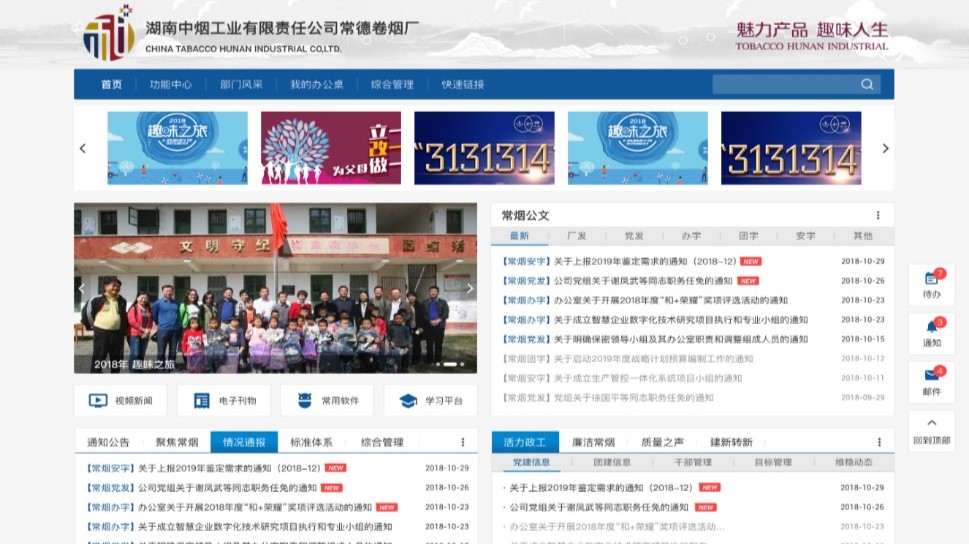Open more options for 常烟公文 panel
This screenshot has width=969, height=544.
coord(878,216)
